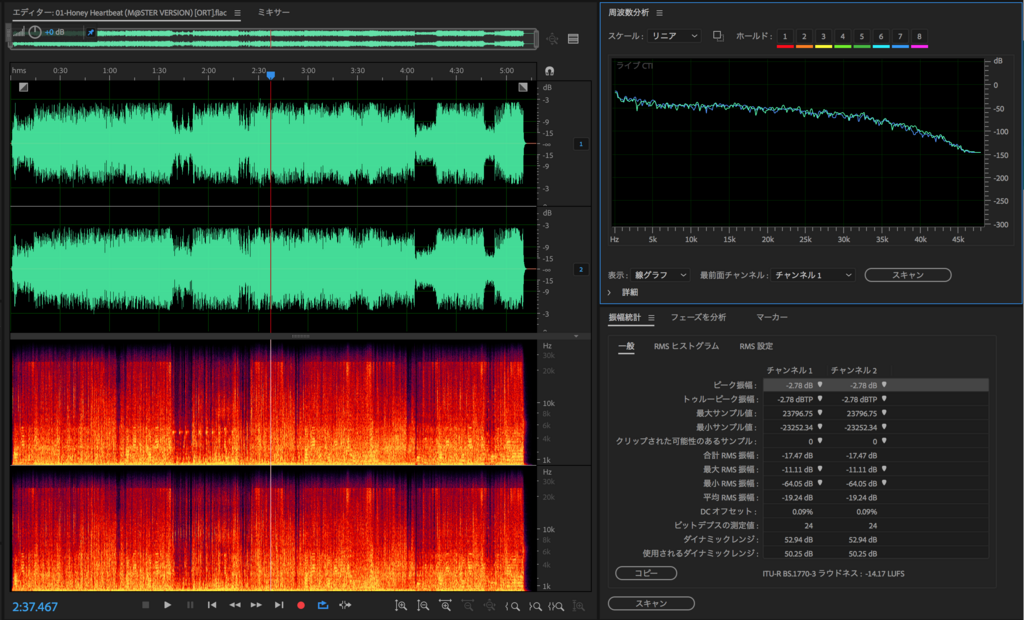
Task: Click the left fade-in handle
Action: click(24, 87)
